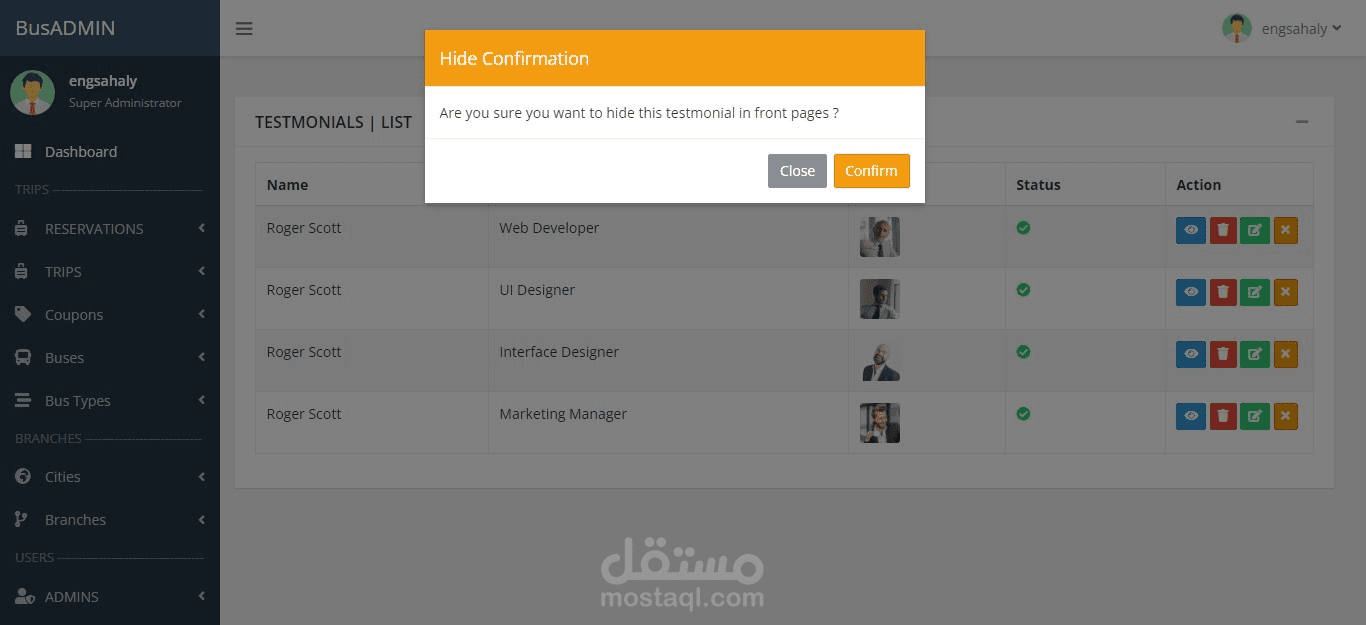
Task: Click the user avatar in the top bar
Action: coord(1237,28)
